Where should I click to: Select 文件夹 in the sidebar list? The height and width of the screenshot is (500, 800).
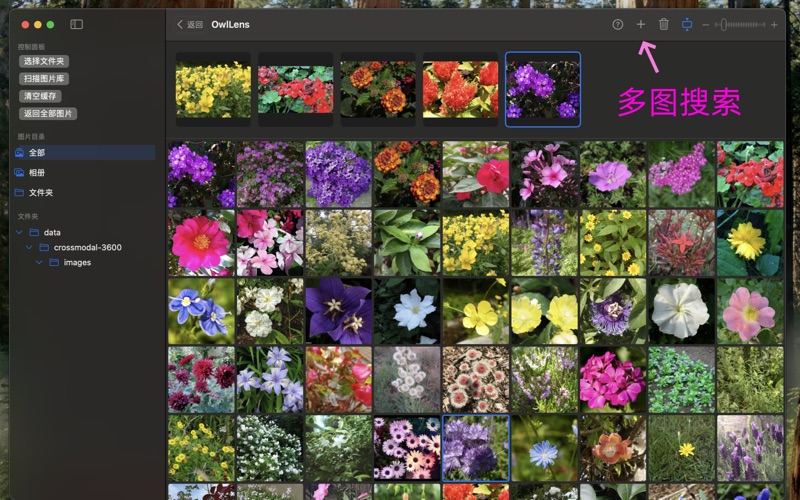tap(40, 193)
